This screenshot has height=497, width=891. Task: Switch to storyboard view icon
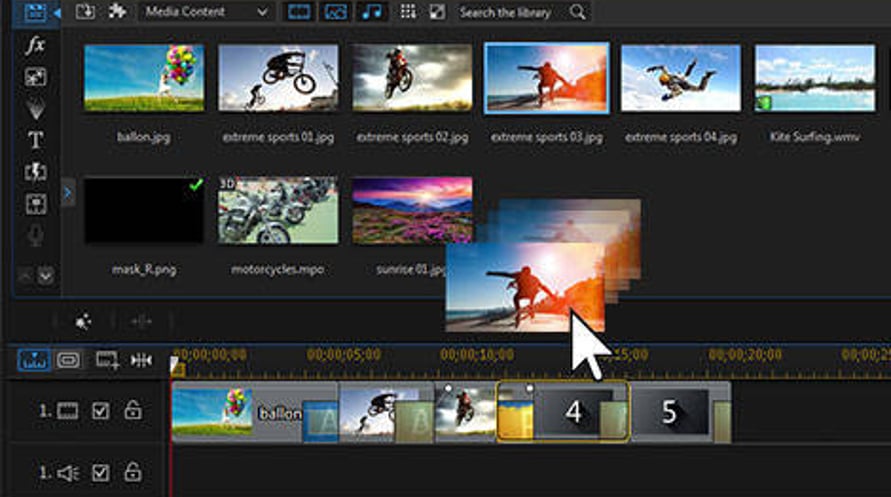pyautogui.click(x=69, y=360)
